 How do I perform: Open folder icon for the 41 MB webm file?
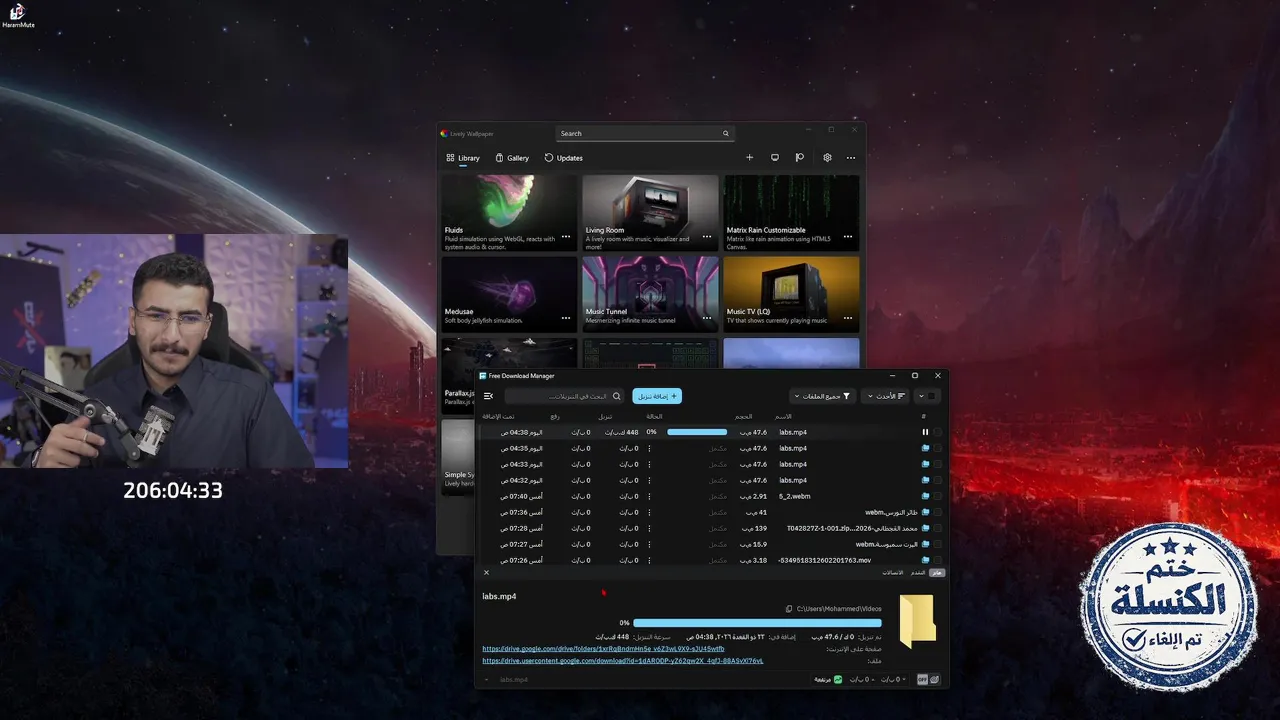pos(925,512)
